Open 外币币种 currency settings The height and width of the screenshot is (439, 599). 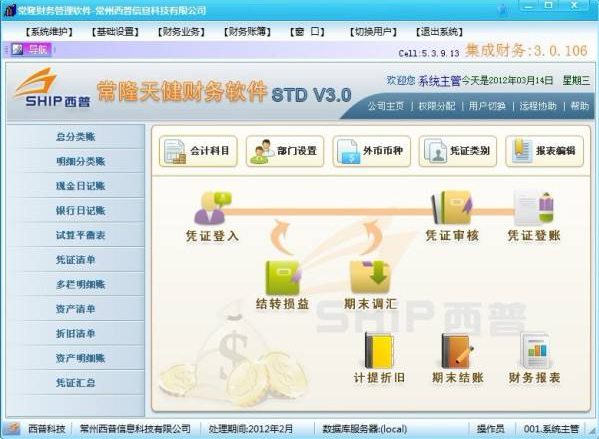tap(371, 151)
